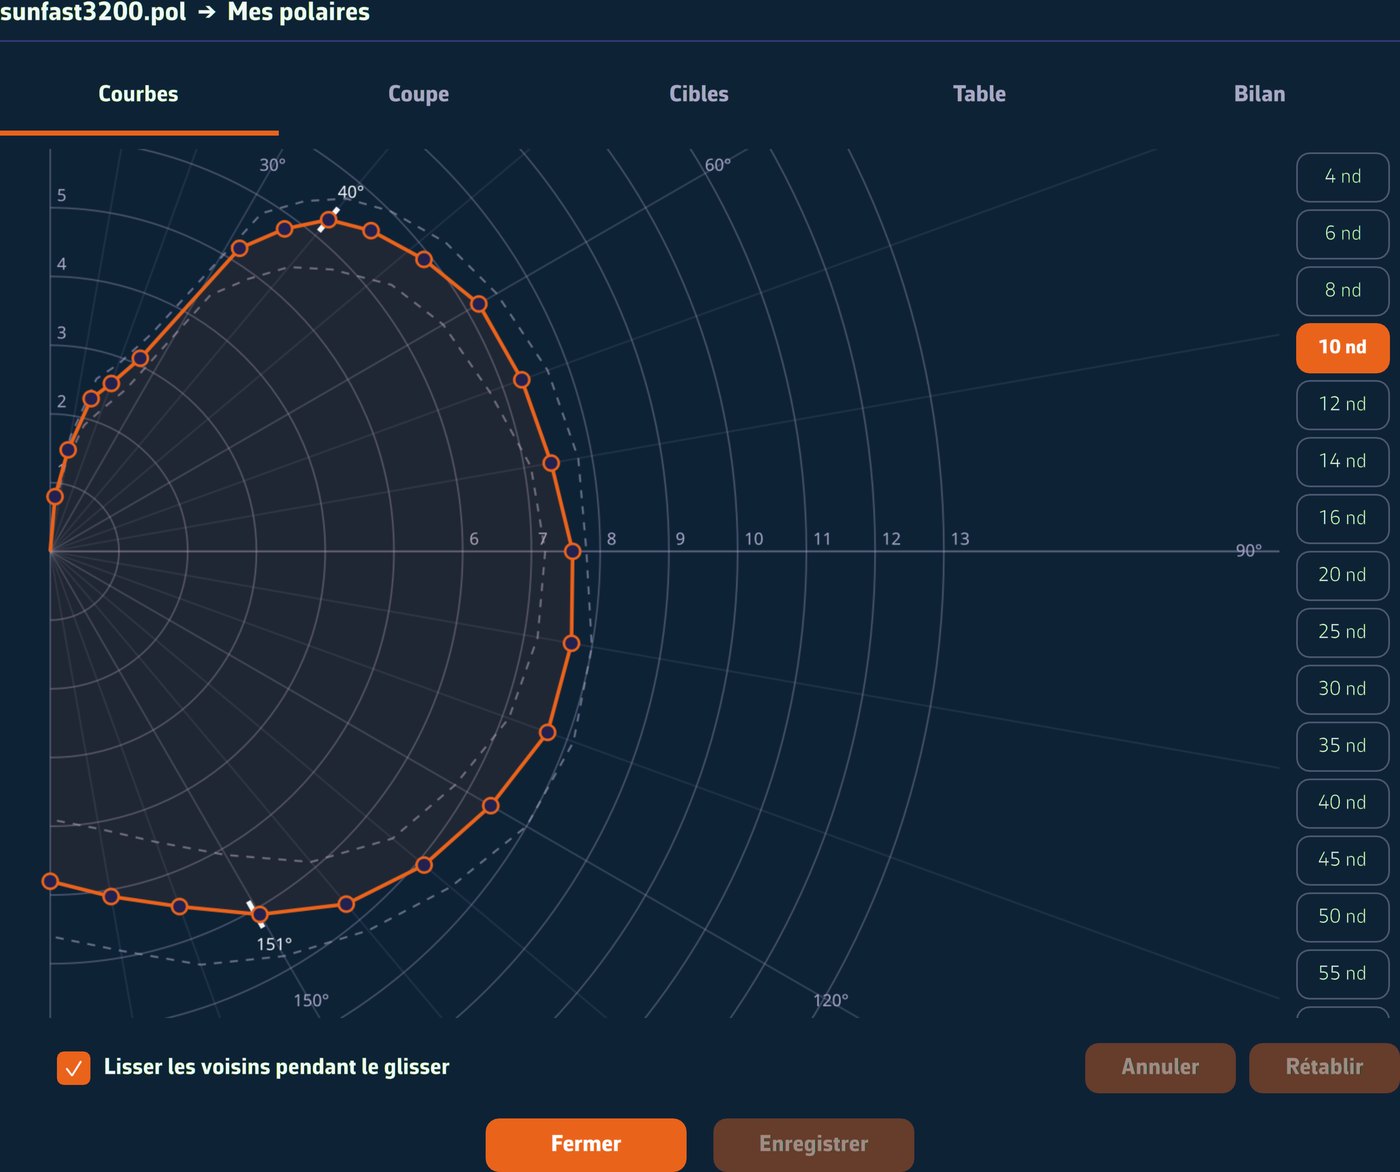The height and width of the screenshot is (1172, 1400).
Task: Open the Cibles tab
Action: (x=698, y=94)
